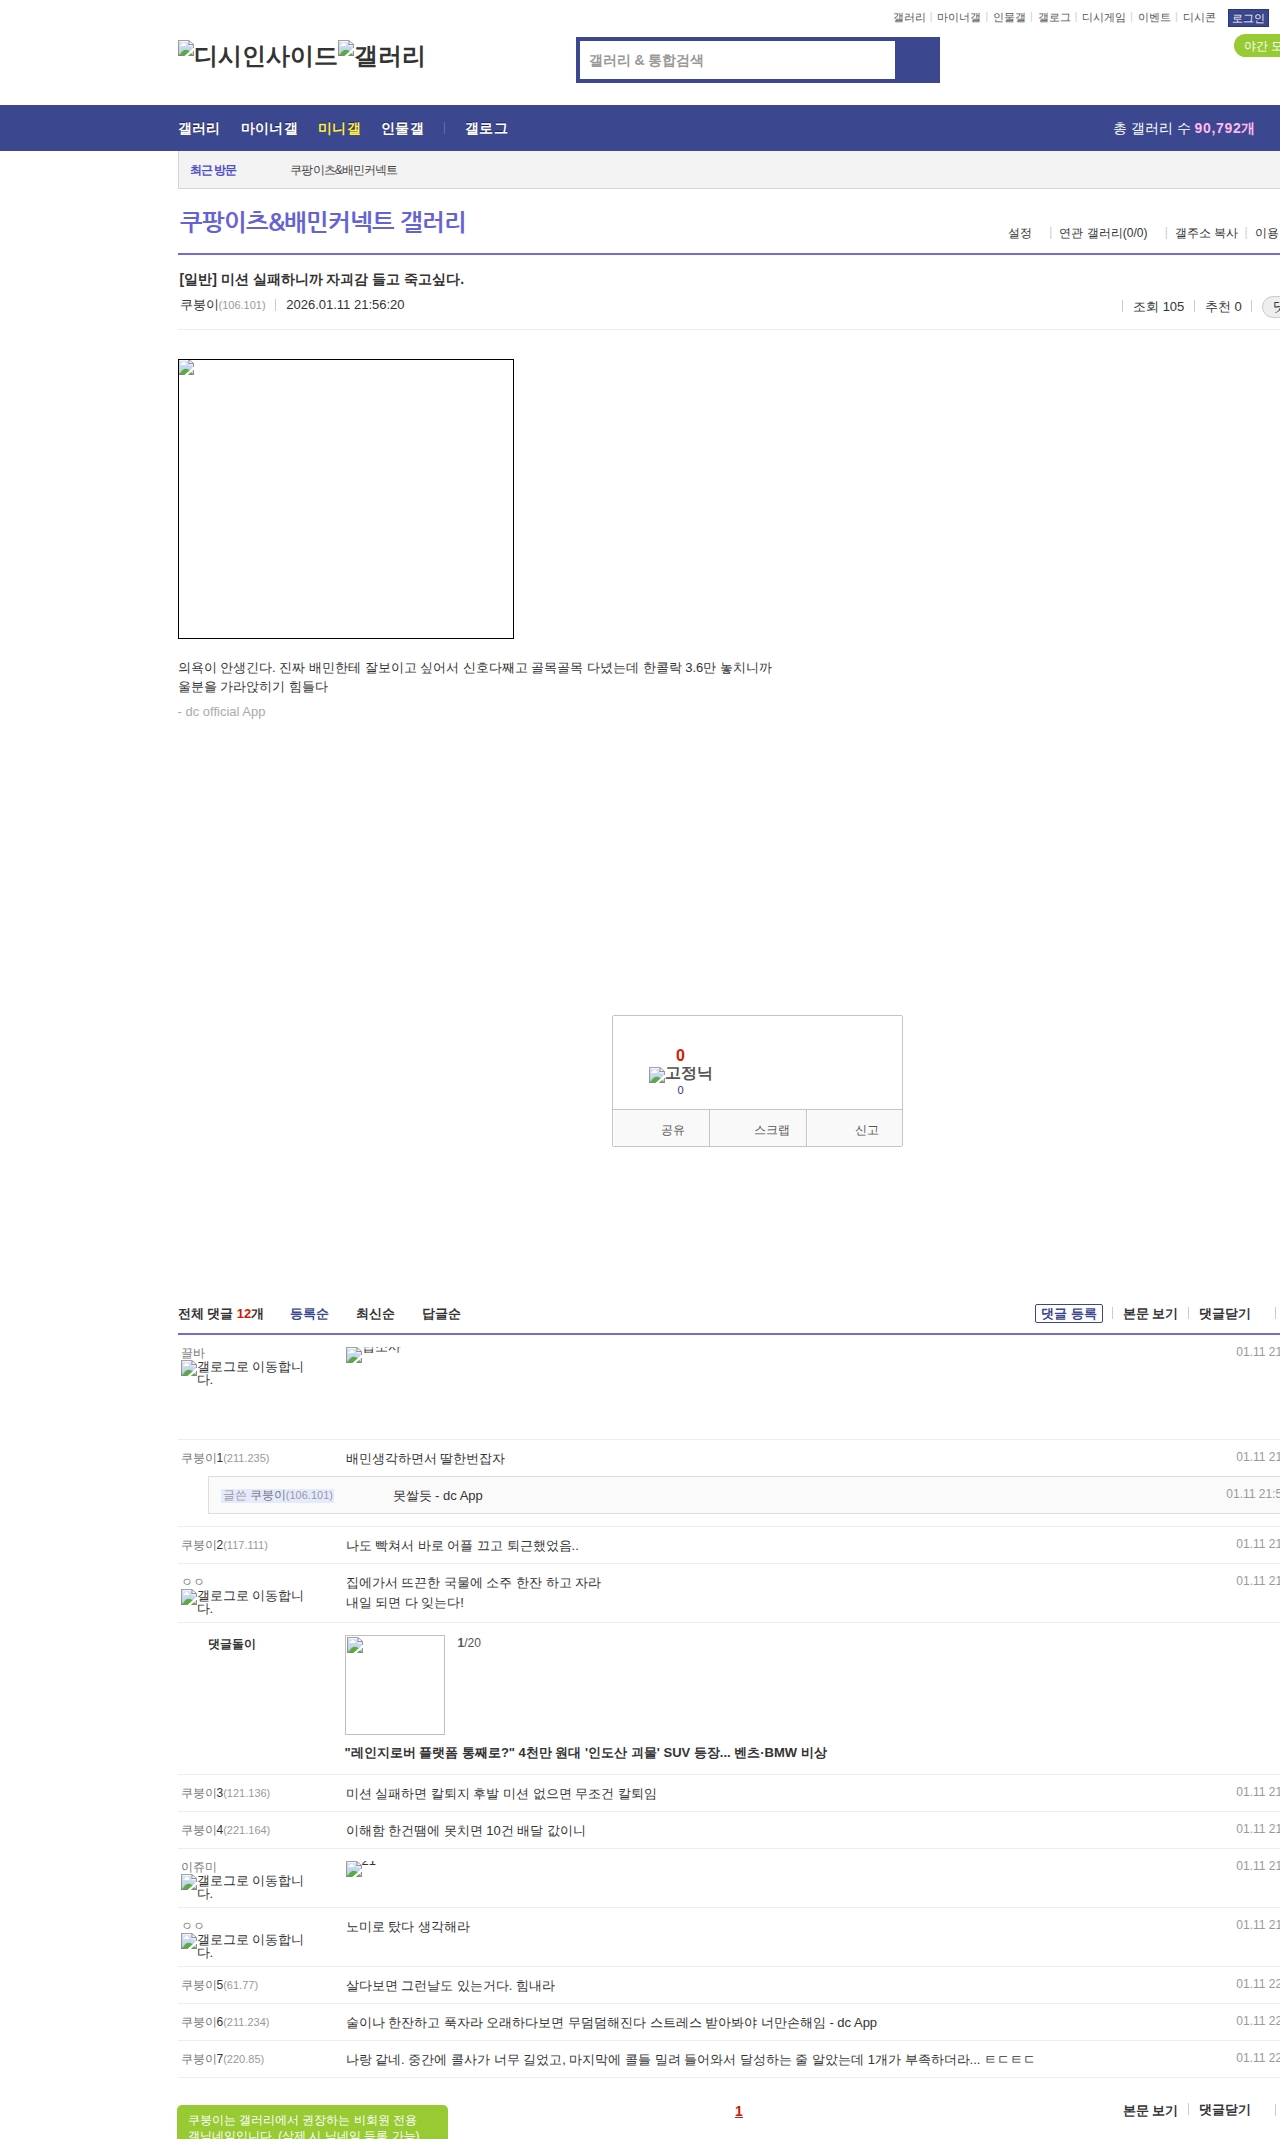Open 갤로그 icon beside the 노미로 탔다 생각해라 comment

point(242,1946)
